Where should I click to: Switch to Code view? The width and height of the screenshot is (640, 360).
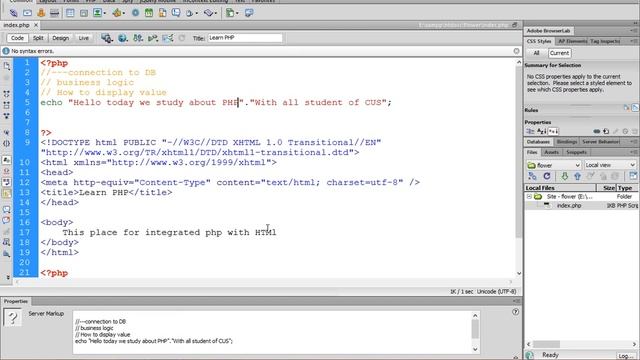17,38
